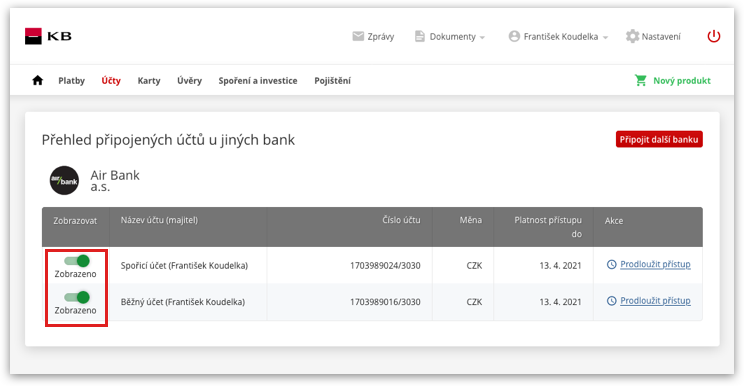The image size is (744, 386).
Task: Click the CZK currency in Běžný účet row
Action: (x=474, y=302)
